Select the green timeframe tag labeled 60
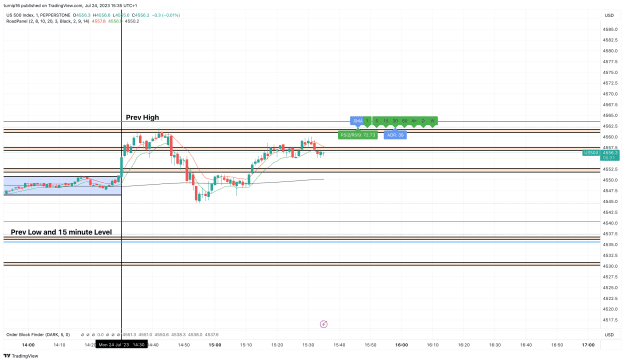 [x=405, y=121]
